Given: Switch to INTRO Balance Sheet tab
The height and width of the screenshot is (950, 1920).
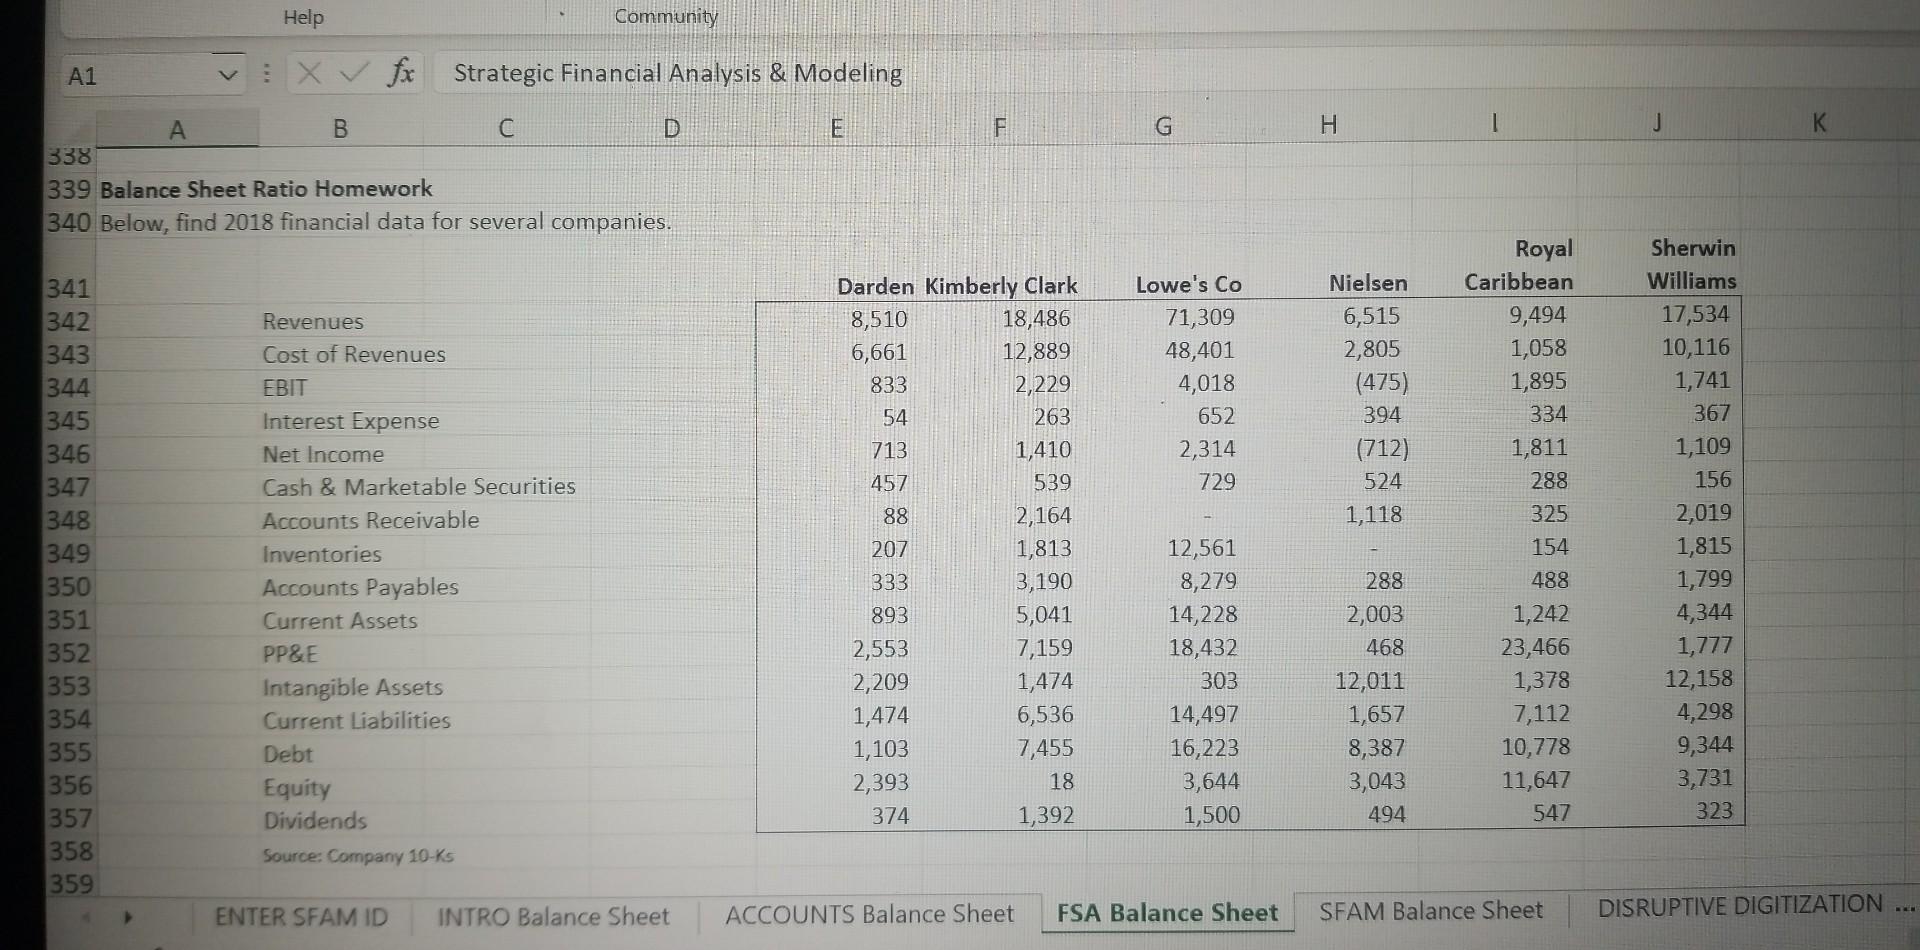Looking at the screenshot, I should click(553, 917).
